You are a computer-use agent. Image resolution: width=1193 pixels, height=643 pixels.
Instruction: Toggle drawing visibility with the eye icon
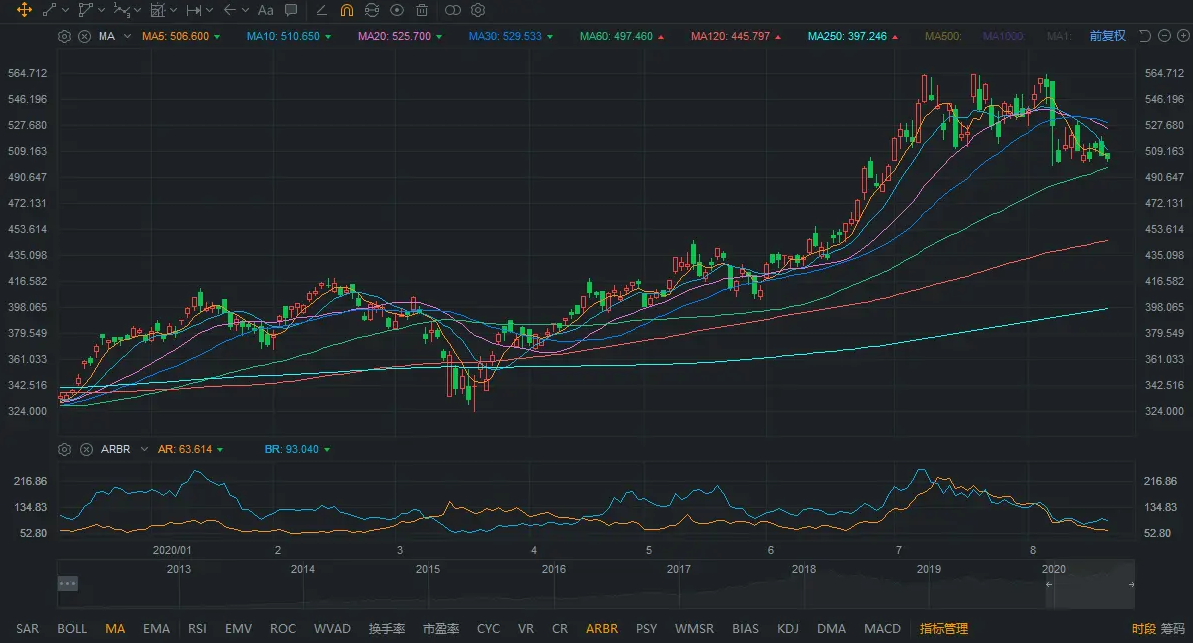(397, 10)
